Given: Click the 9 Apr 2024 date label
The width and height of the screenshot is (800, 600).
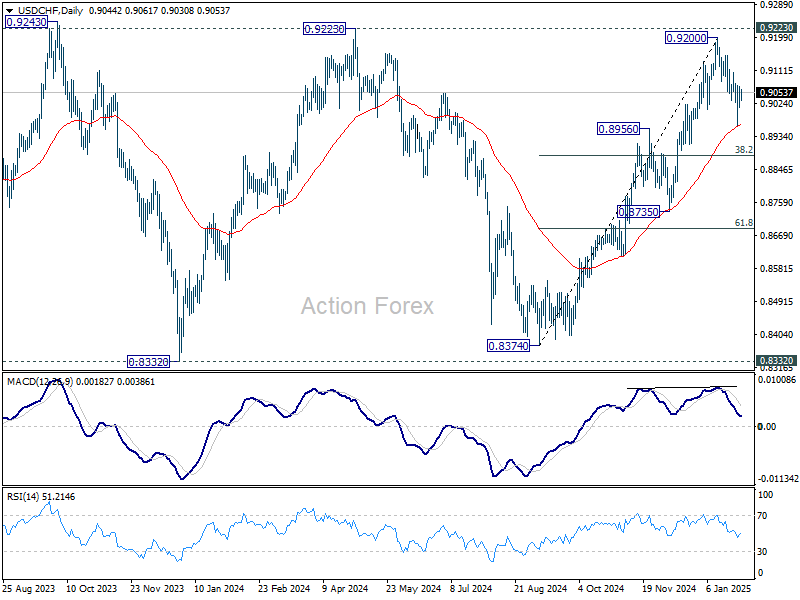Looking at the screenshot, I should (345, 588).
